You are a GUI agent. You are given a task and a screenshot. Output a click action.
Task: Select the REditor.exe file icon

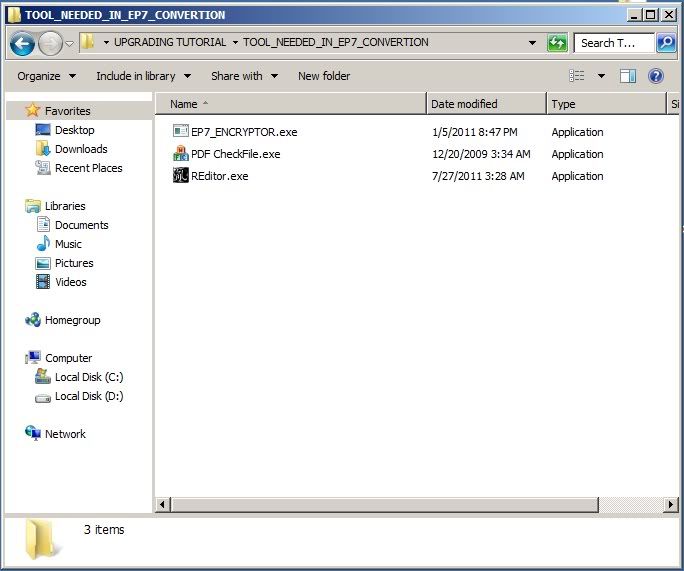pyautogui.click(x=180, y=176)
